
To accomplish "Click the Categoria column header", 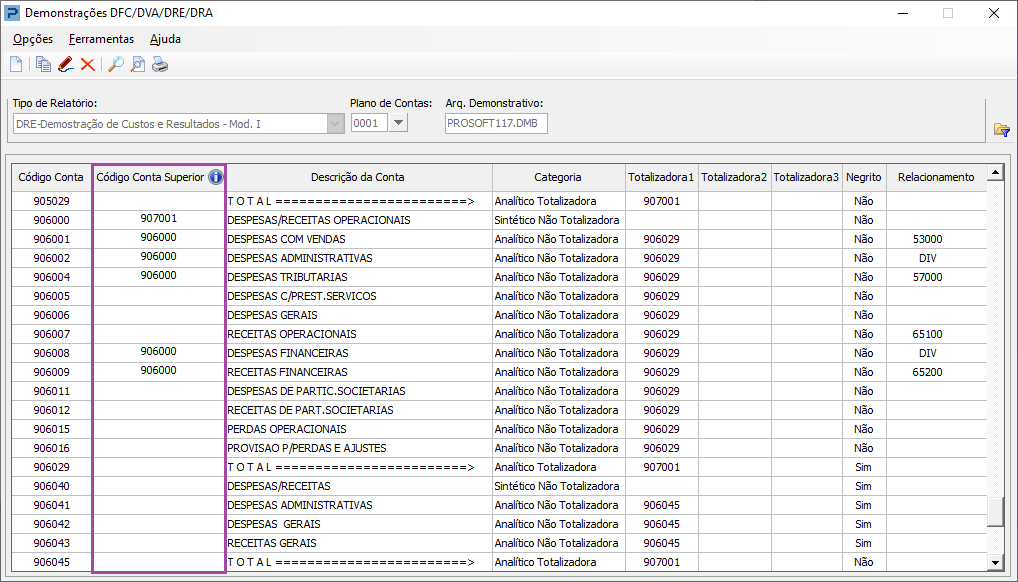I will [558, 177].
